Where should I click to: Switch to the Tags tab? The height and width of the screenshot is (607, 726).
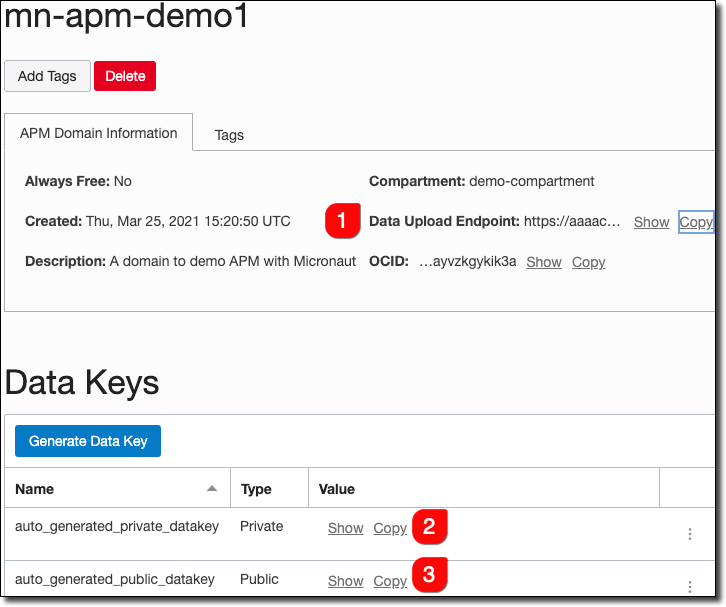229,135
